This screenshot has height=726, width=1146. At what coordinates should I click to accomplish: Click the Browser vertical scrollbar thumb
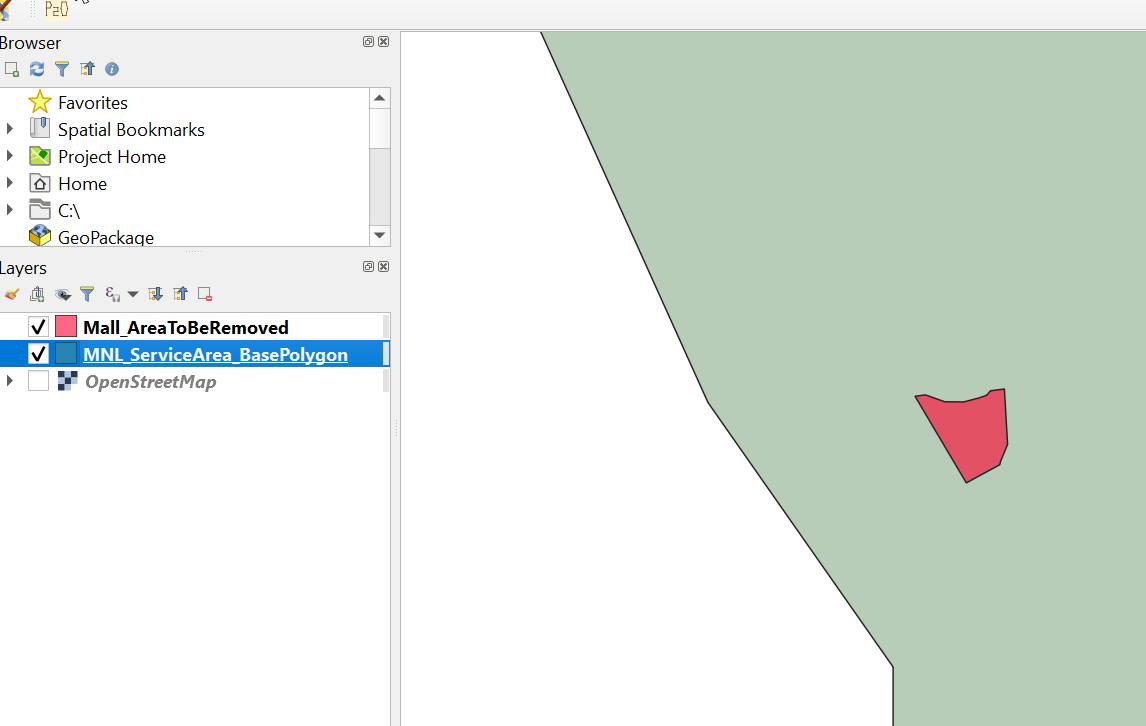[x=379, y=129]
